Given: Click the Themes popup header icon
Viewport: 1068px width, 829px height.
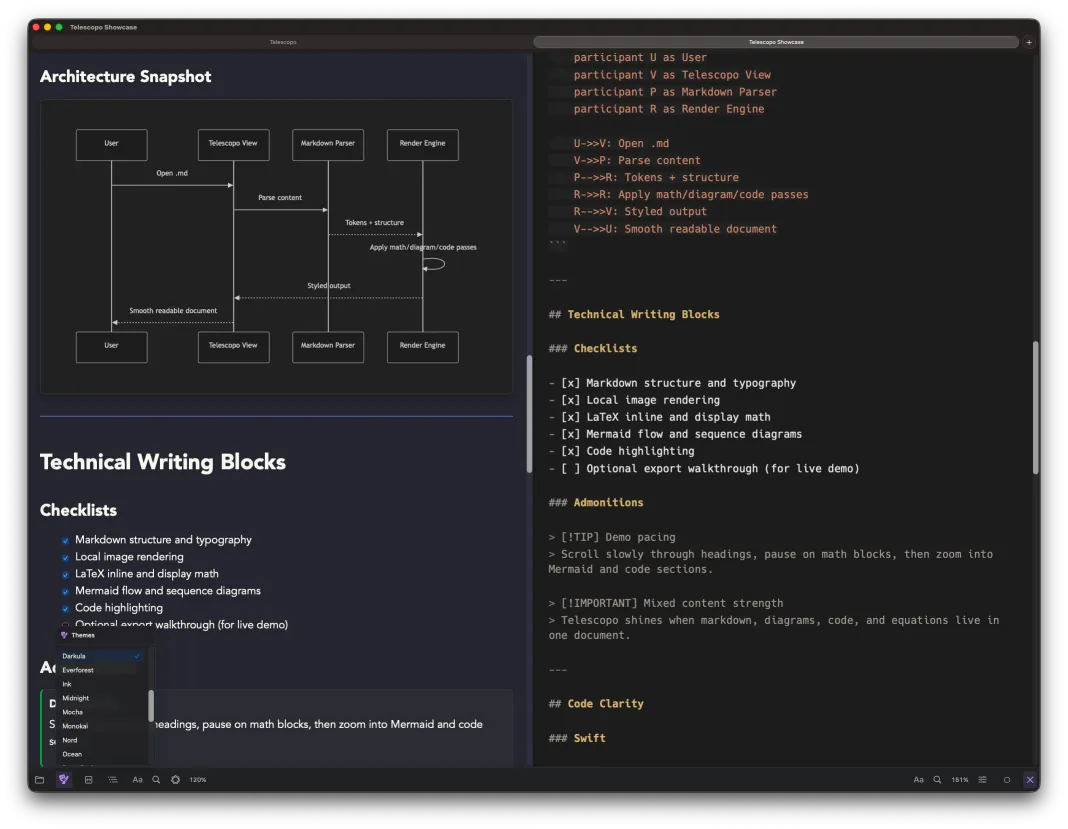Looking at the screenshot, I should click(64, 635).
